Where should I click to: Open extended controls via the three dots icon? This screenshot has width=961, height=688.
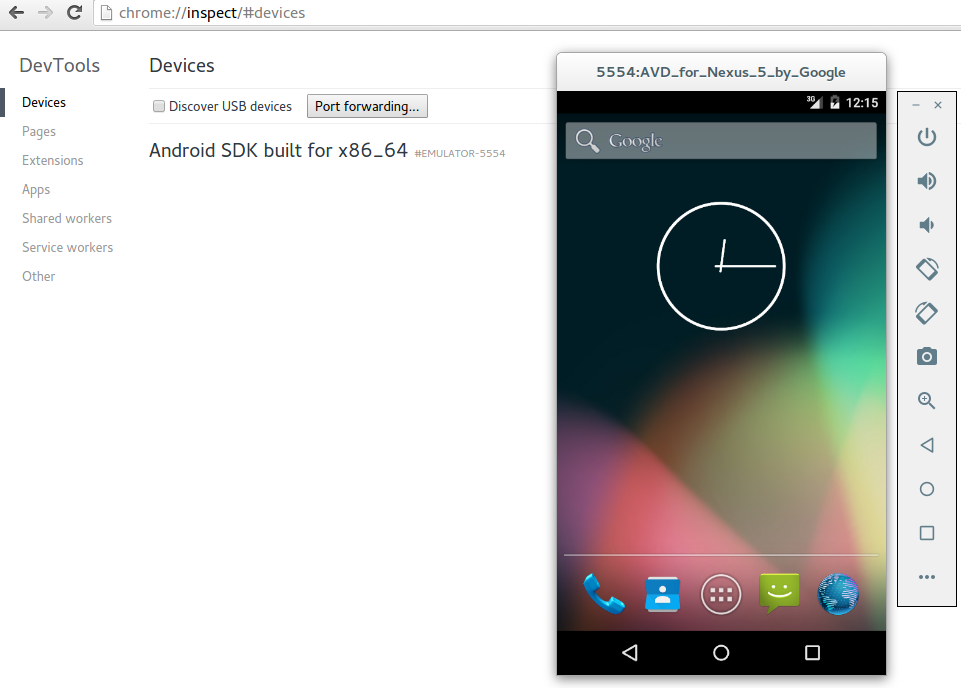[927, 577]
